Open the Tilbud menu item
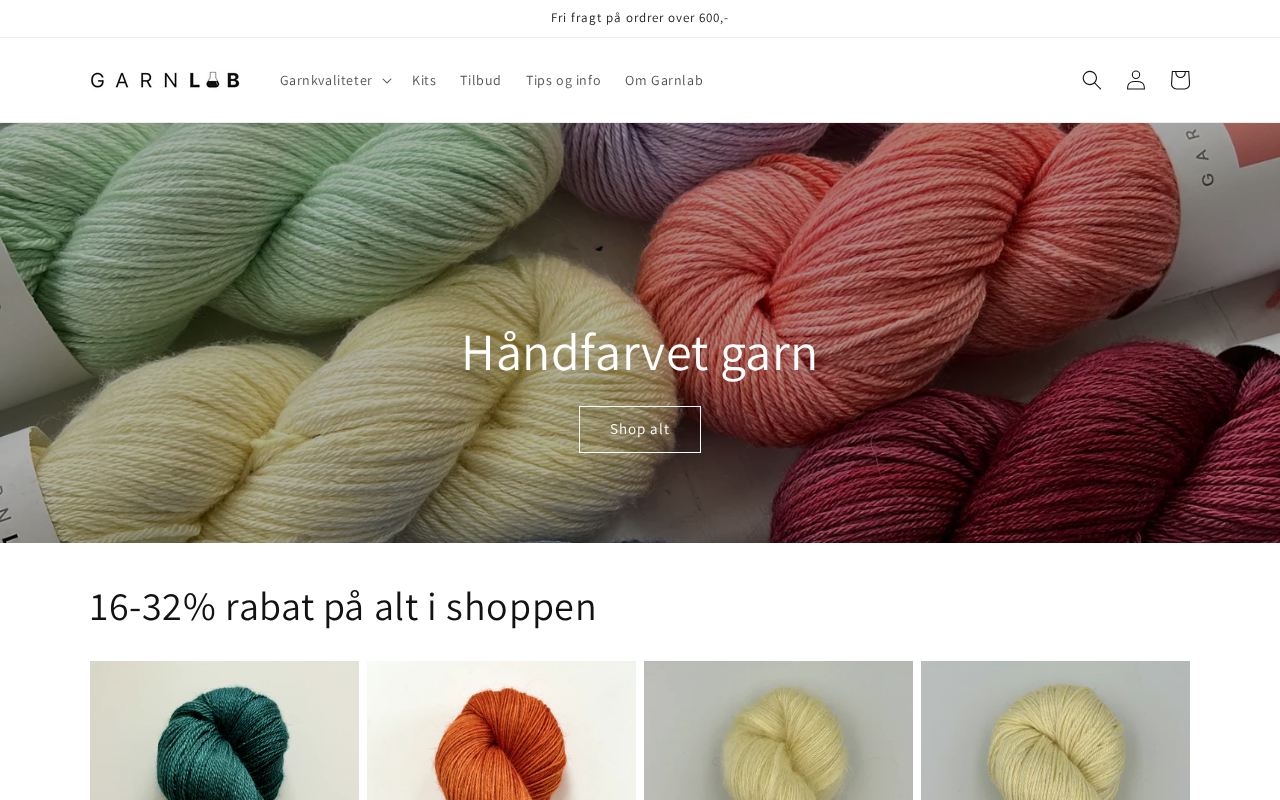This screenshot has height=800, width=1280. (x=481, y=80)
